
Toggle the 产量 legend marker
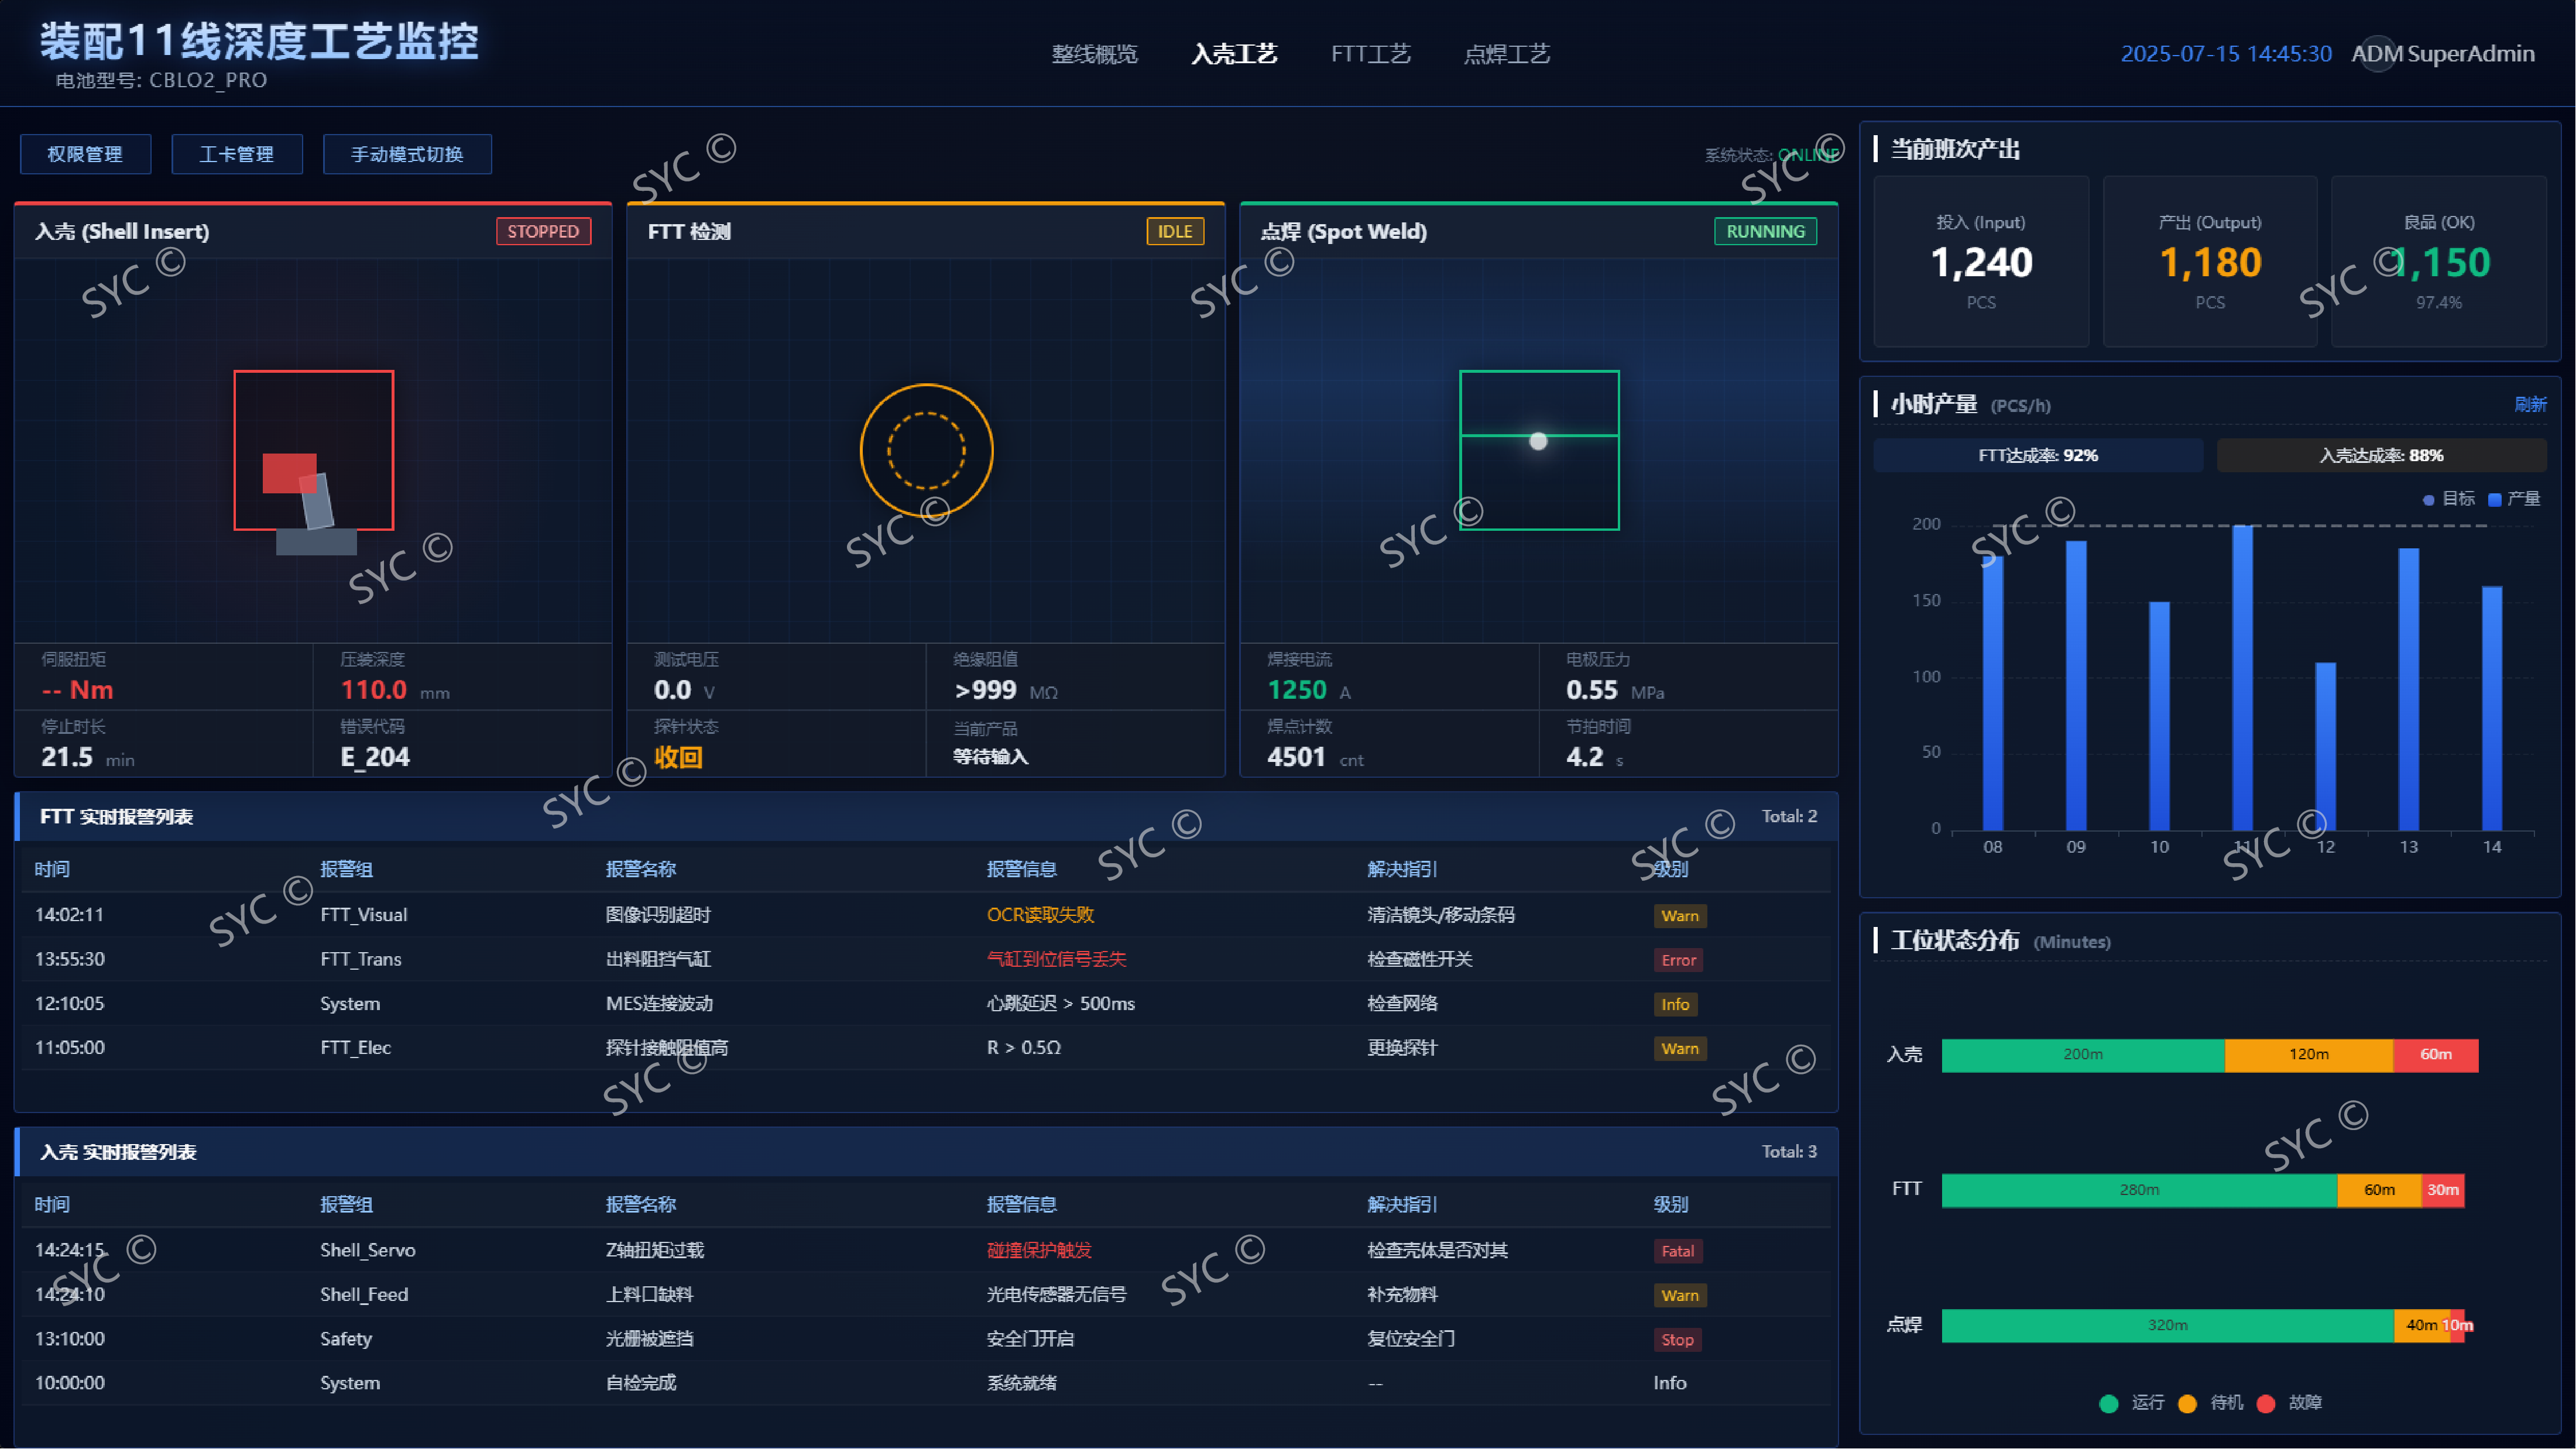pyautogui.click(x=2494, y=500)
